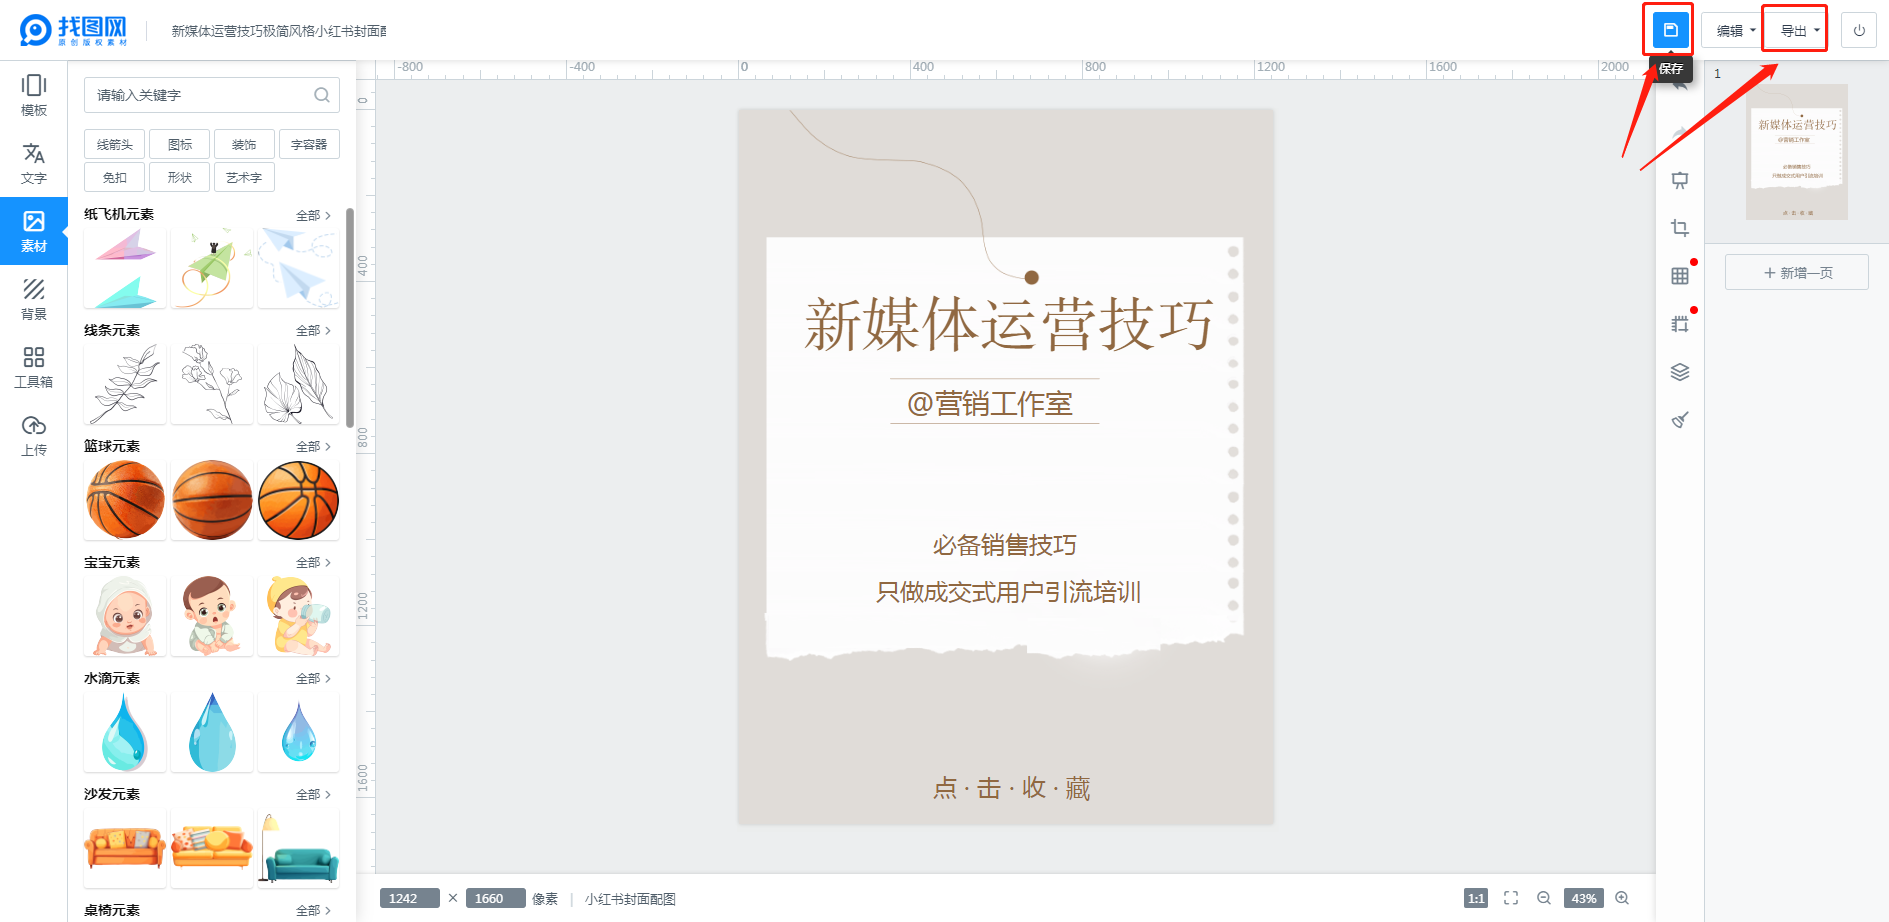Expand all 宝宝元素 items
The image size is (1889, 922).
313,563
